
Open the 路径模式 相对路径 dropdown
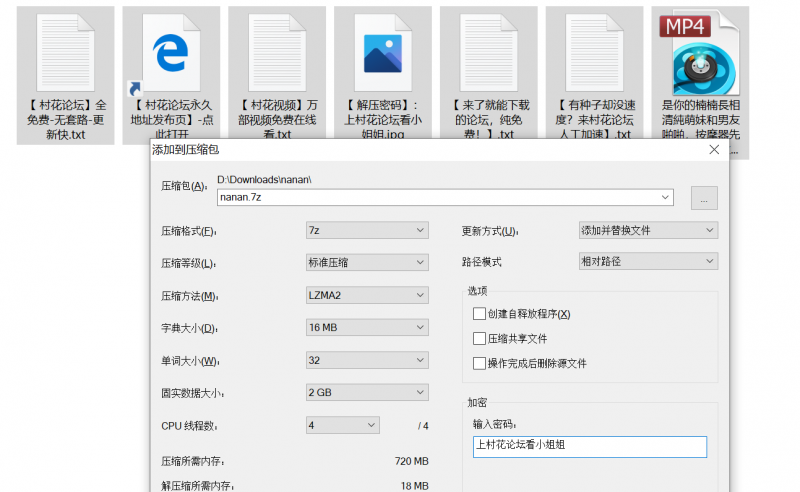click(648, 262)
